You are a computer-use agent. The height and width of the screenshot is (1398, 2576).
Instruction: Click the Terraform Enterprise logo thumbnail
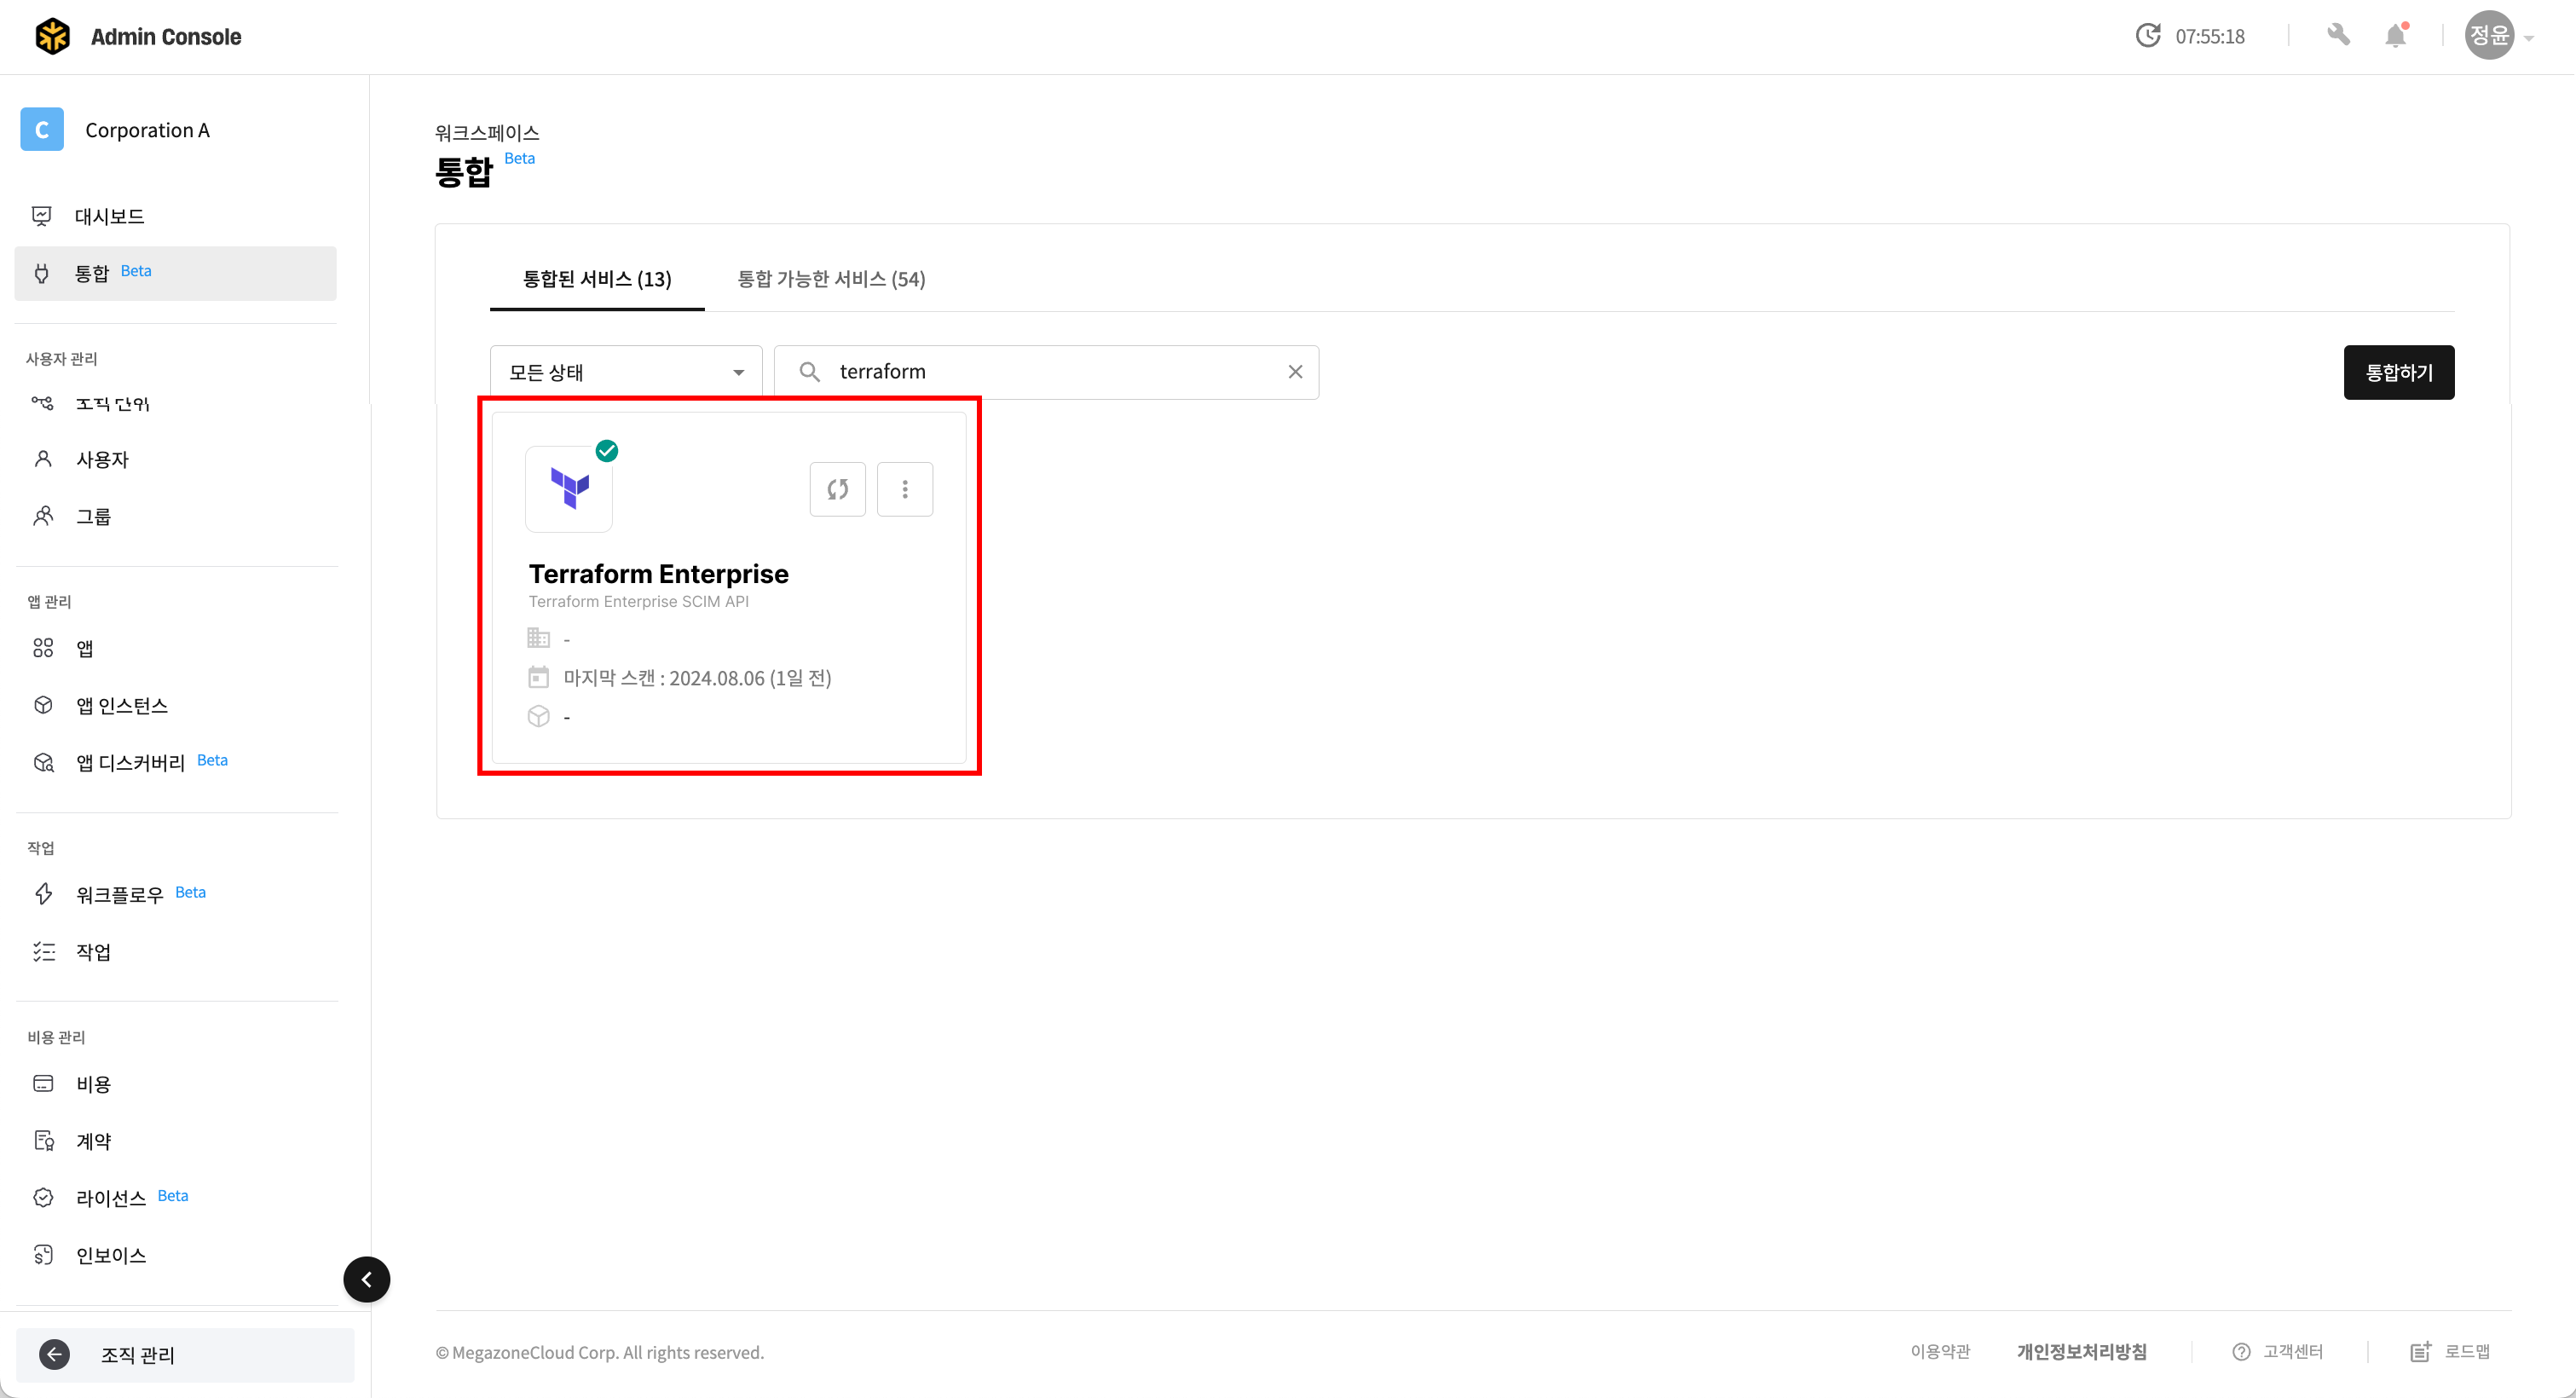click(x=569, y=489)
